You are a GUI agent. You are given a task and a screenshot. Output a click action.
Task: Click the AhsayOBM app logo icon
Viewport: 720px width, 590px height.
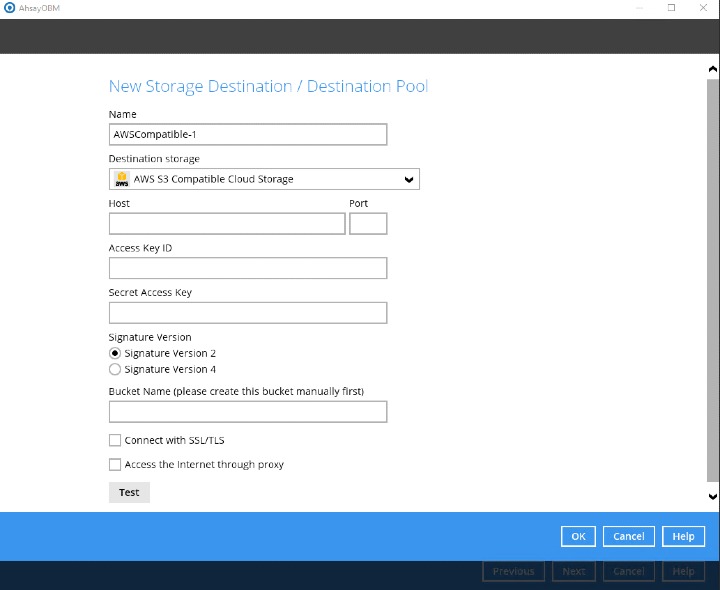pos(10,8)
